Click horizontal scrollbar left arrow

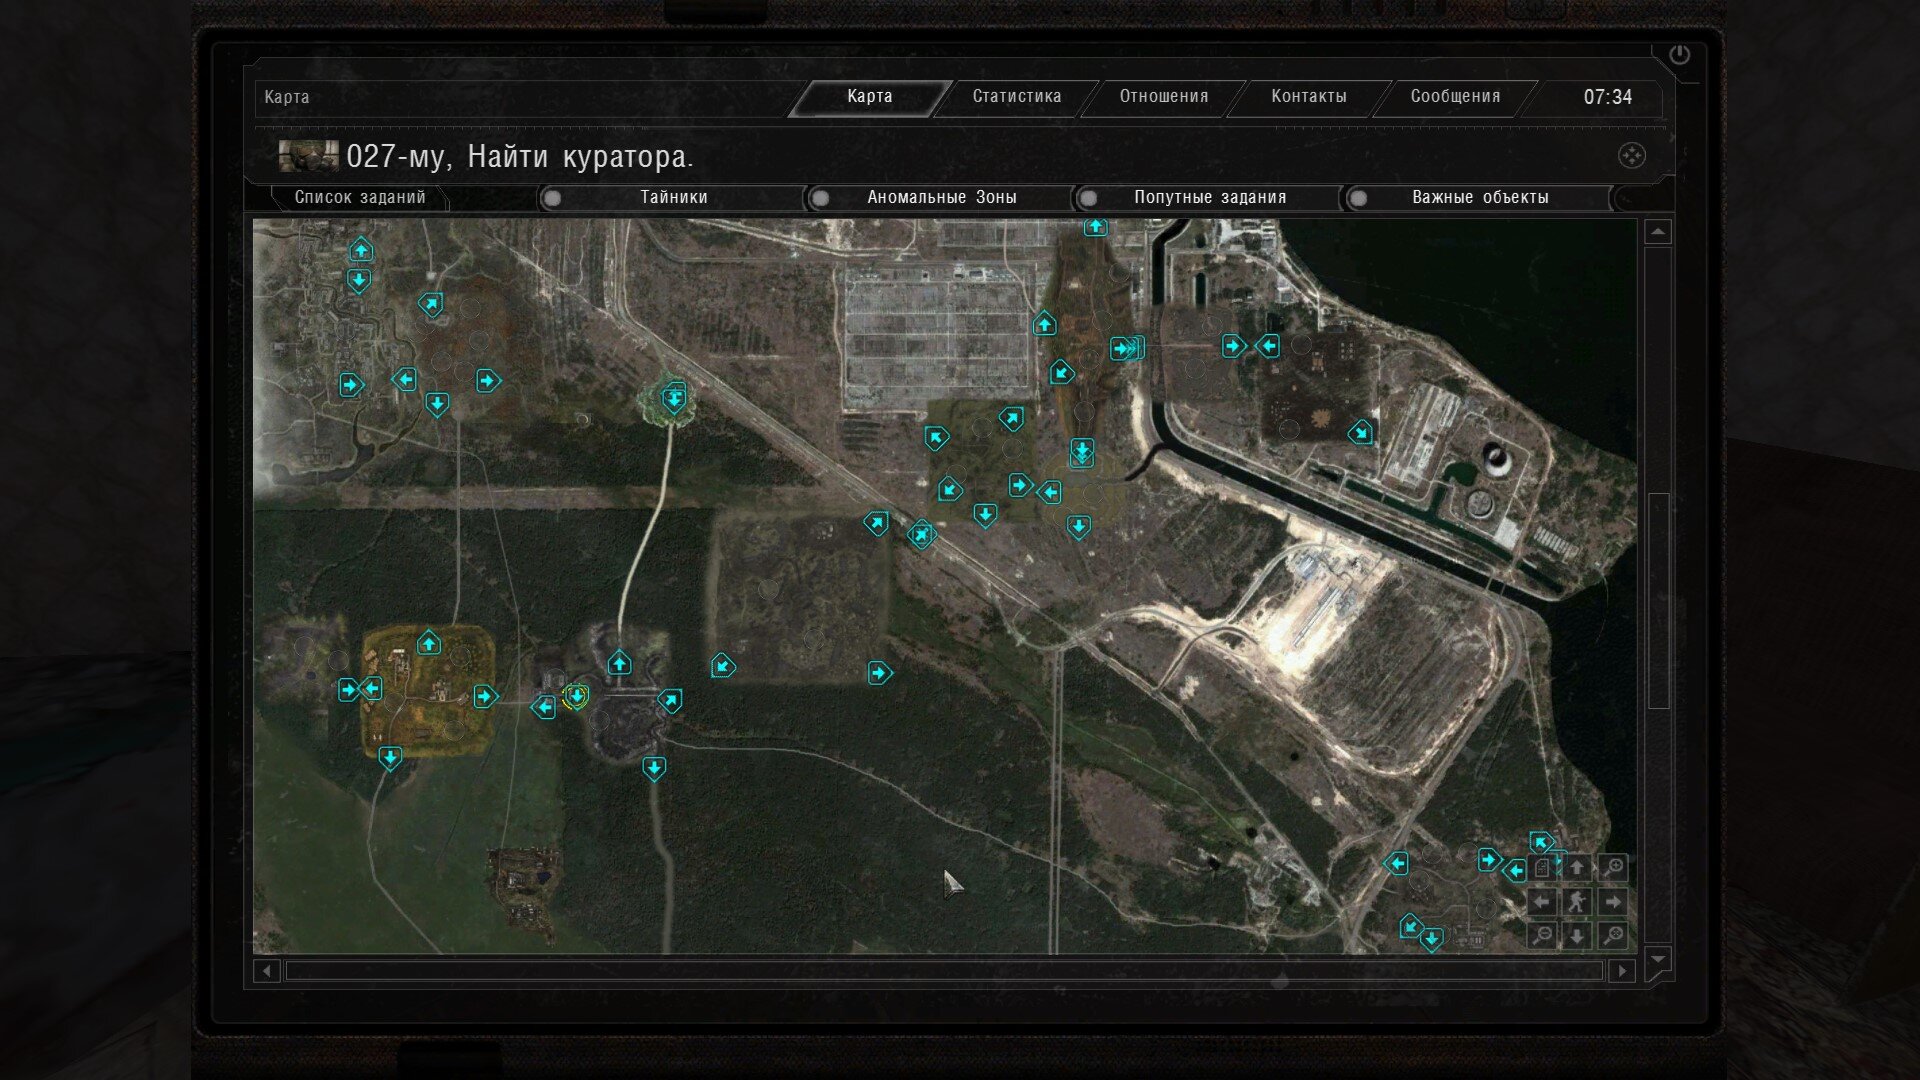266,971
